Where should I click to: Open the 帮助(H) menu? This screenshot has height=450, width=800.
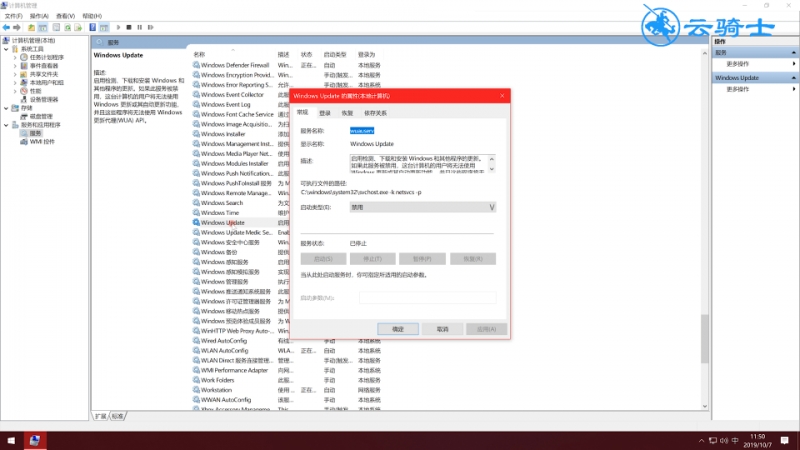[92, 16]
